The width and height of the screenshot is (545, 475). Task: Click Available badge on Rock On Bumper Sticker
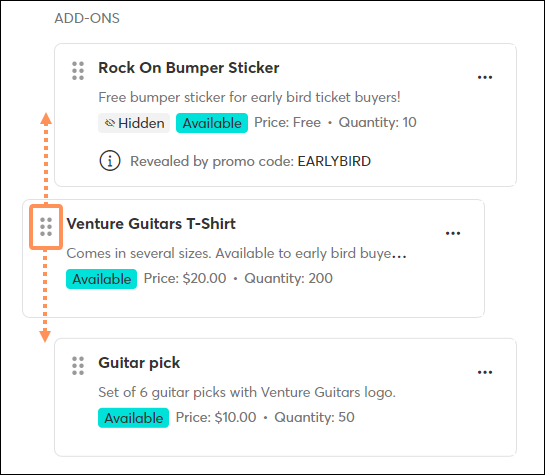pos(212,123)
